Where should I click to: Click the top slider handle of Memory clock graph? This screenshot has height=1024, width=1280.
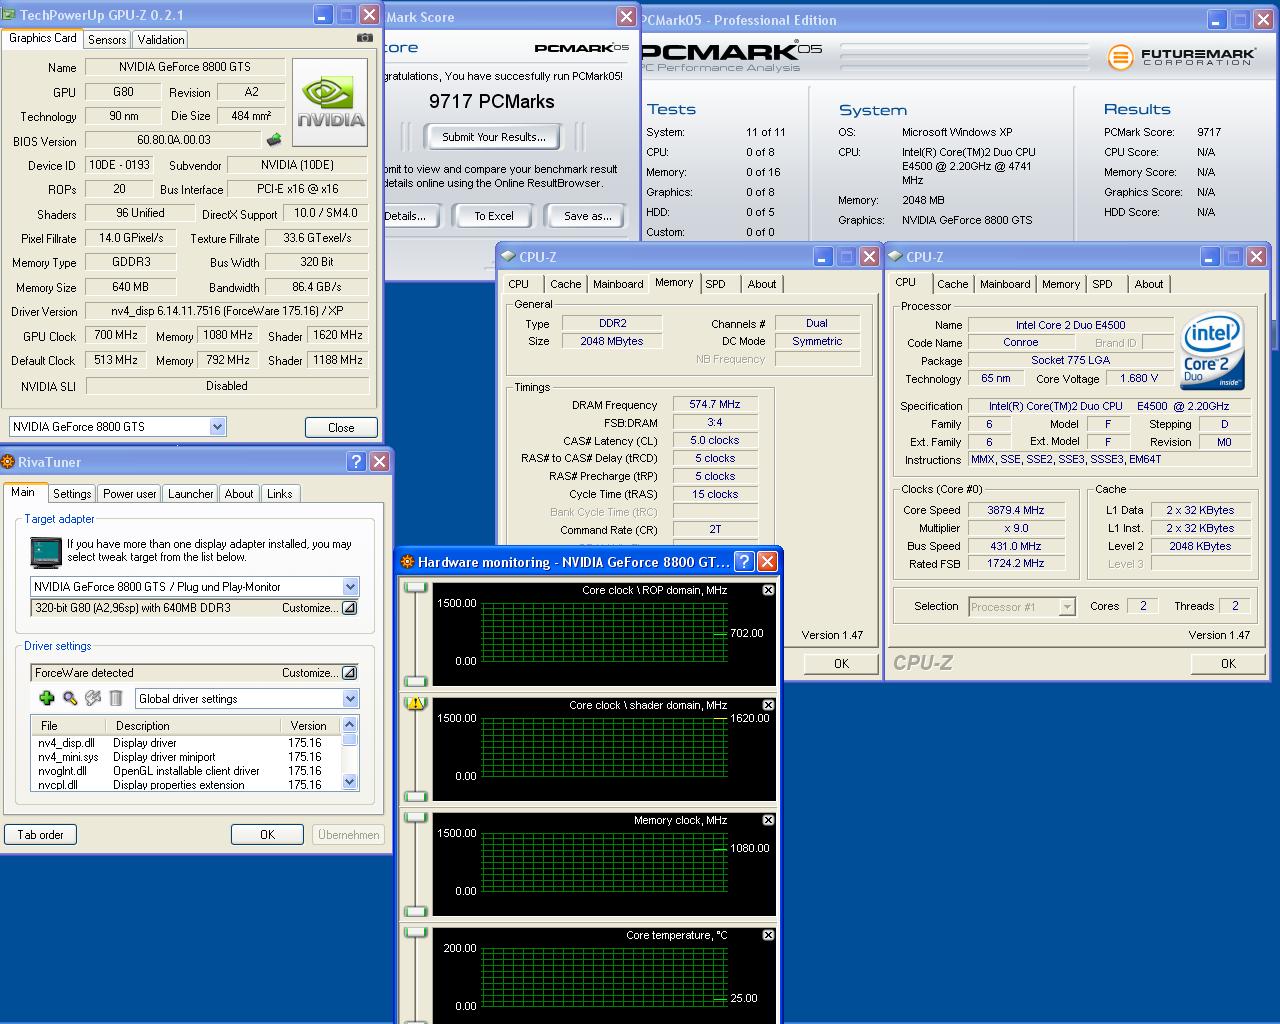coord(415,817)
